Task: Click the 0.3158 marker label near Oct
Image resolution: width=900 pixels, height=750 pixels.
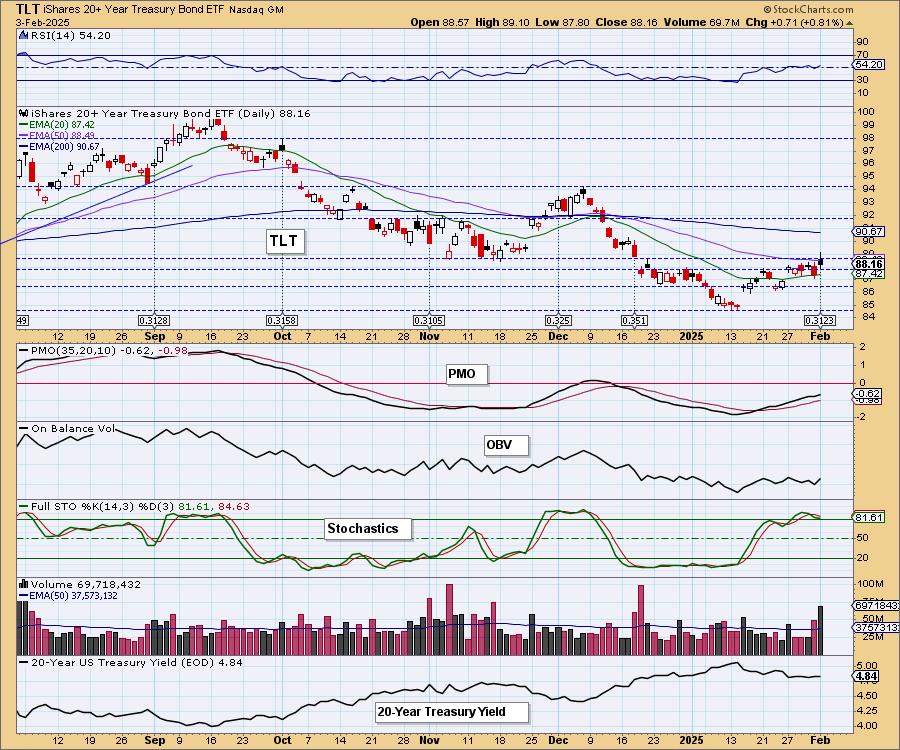Action: [281, 321]
